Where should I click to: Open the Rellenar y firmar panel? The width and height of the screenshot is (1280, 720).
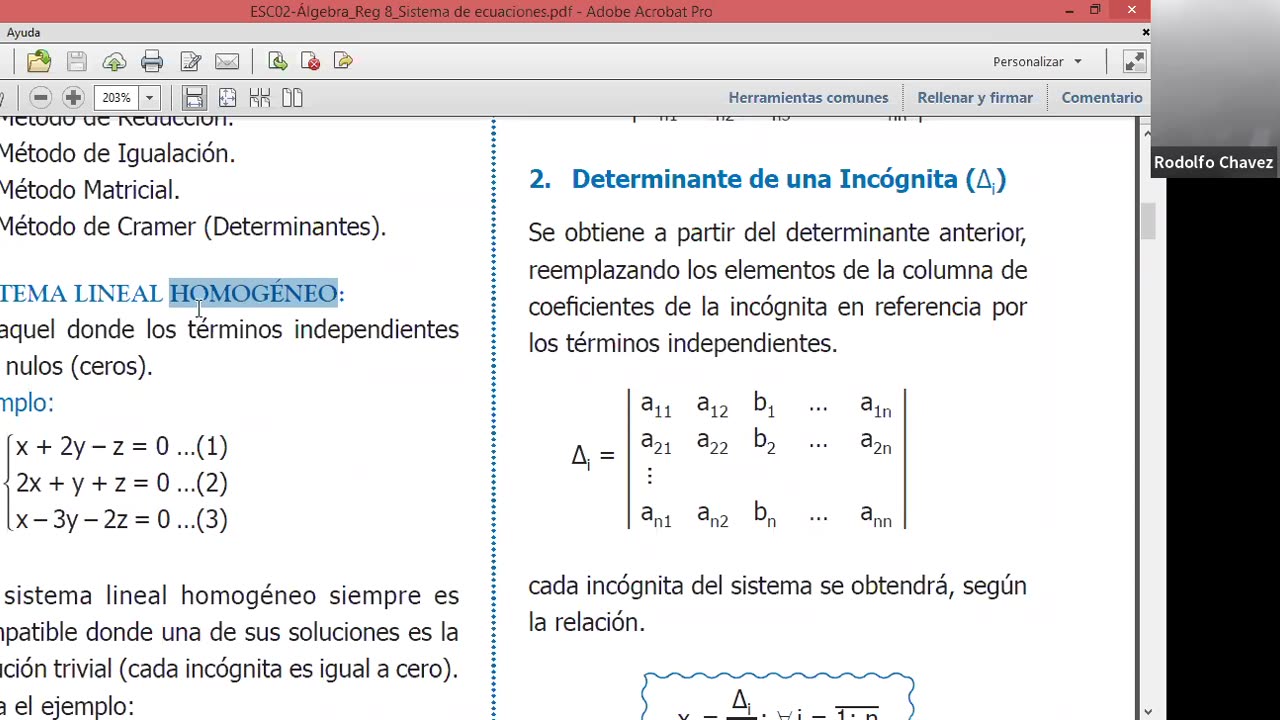[975, 98]
